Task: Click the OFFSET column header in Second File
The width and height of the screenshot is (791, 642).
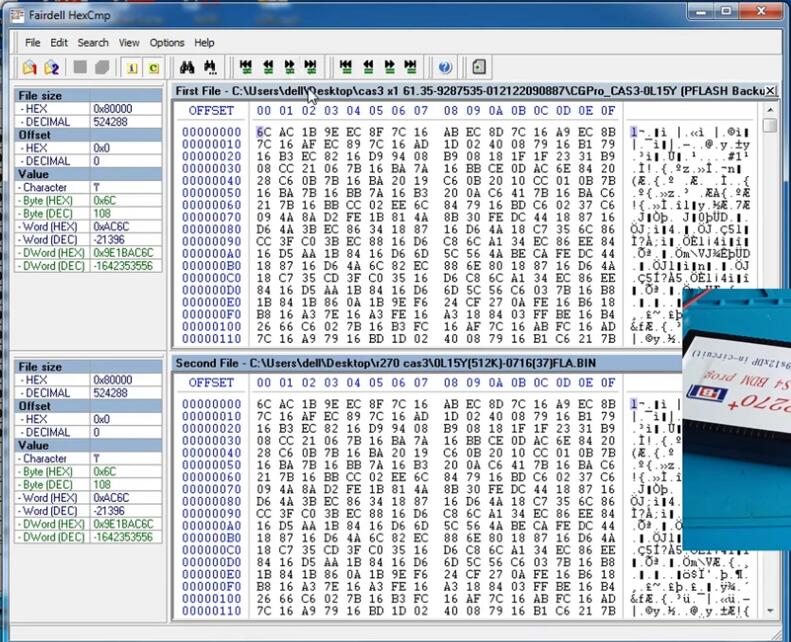Action: [211, 383]
